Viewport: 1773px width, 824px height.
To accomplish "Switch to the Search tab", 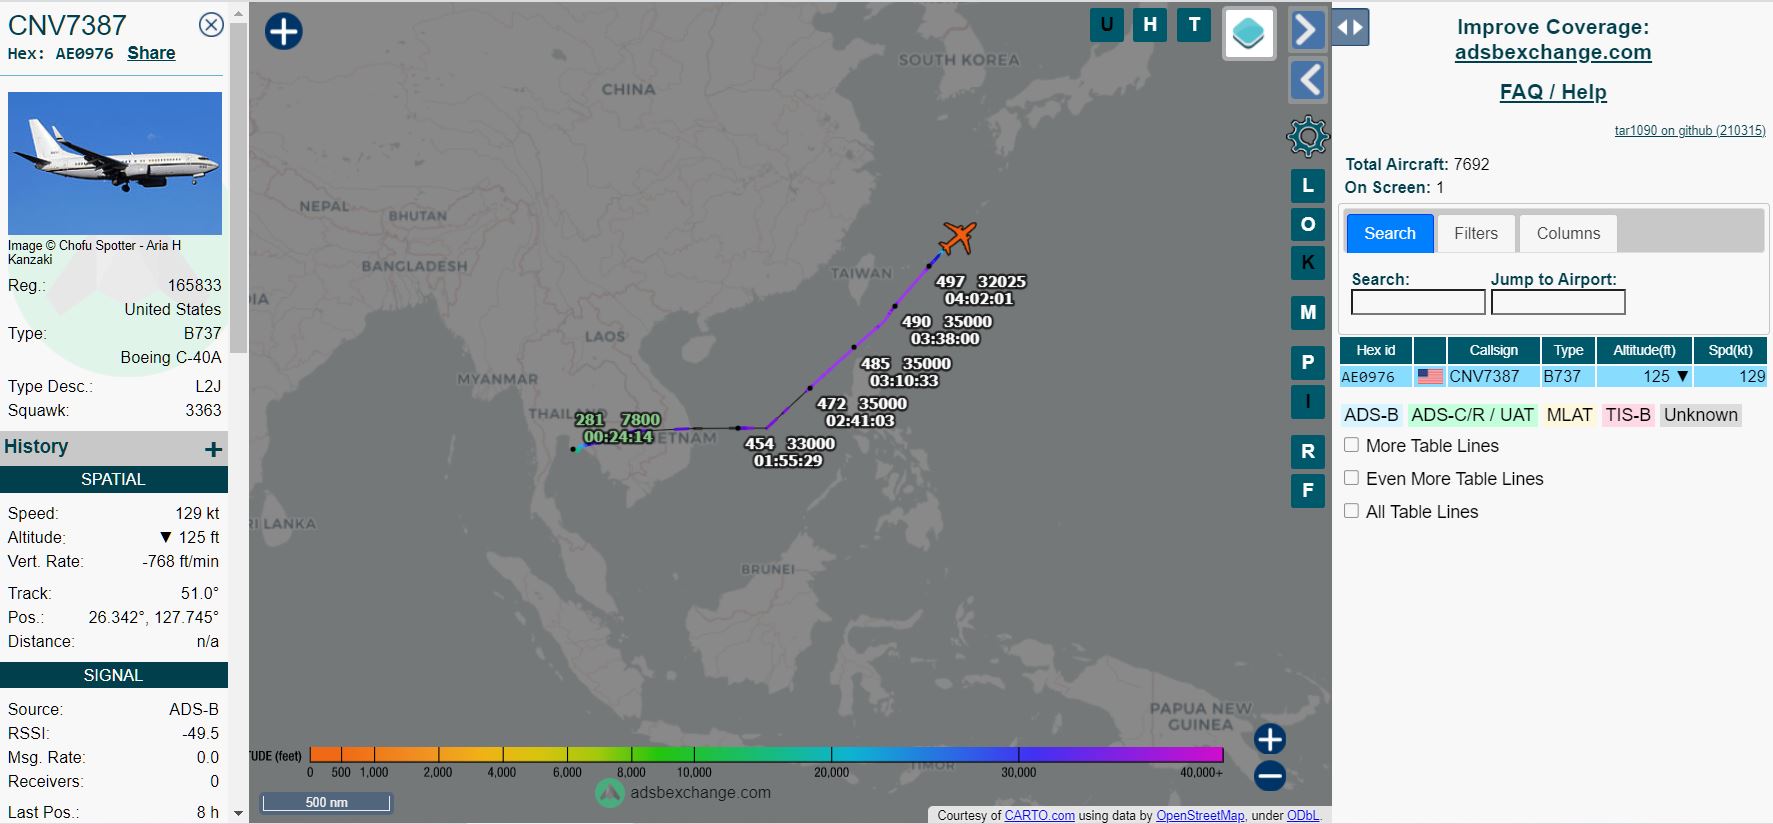I will click(x=1390, y=233).
